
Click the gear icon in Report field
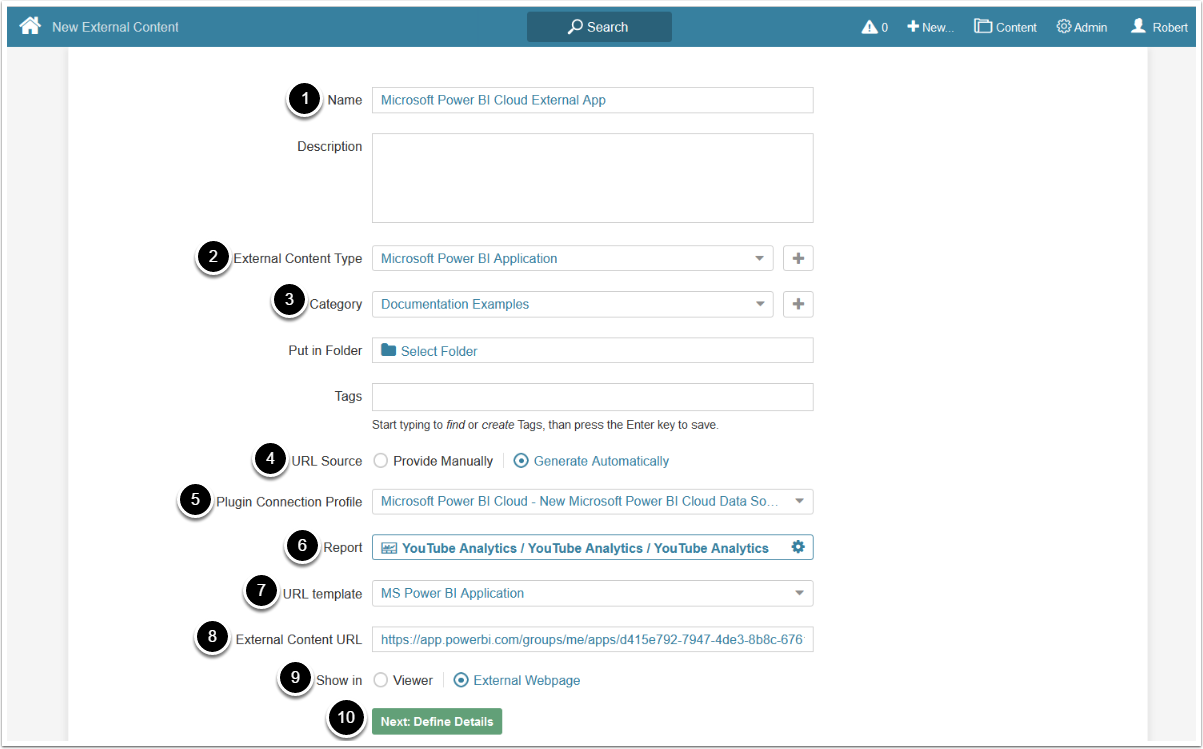(x=797, y=547)
